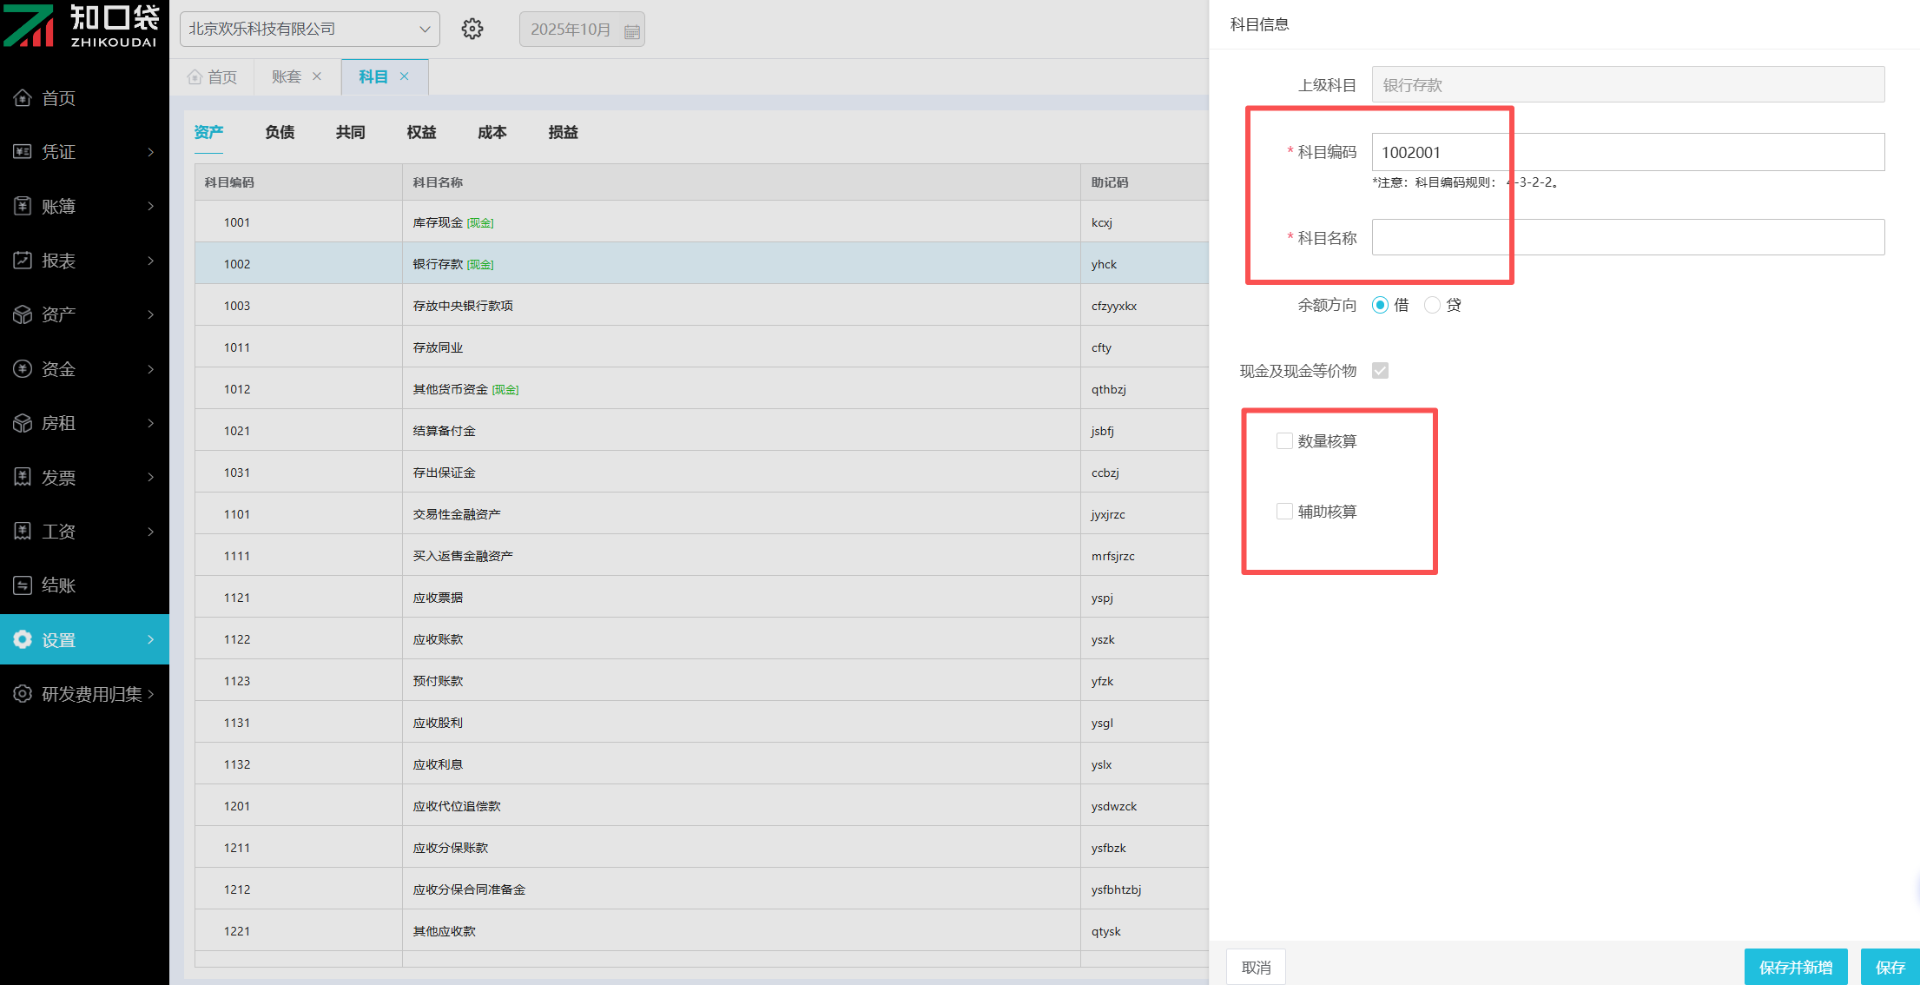Click the 取消 button

(x=1255, y=967)
